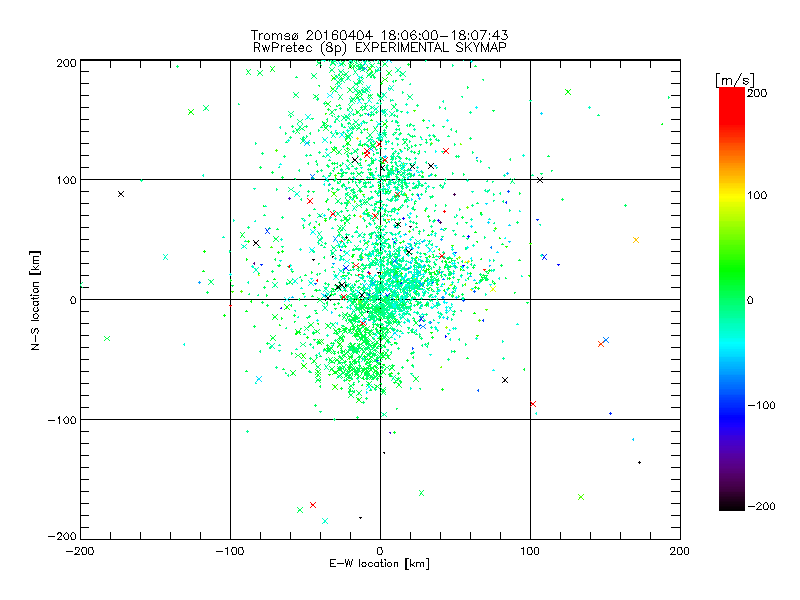This screenshot has height=600, width=800.
Task: Click the colorbar tick label '-100'
Action: pos(761,405)
